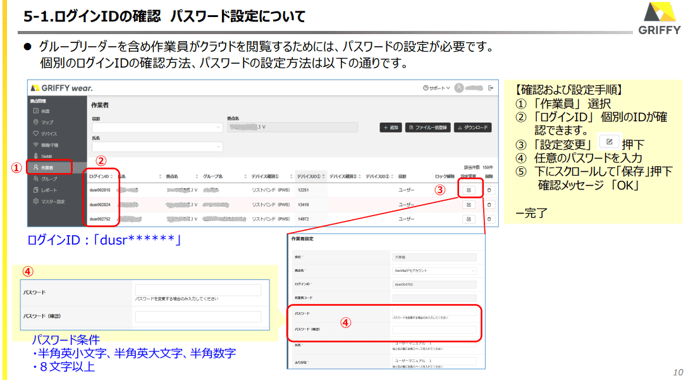
Task: Expand the 氏名 filter dropdown
Action: (x=157, y=147)
